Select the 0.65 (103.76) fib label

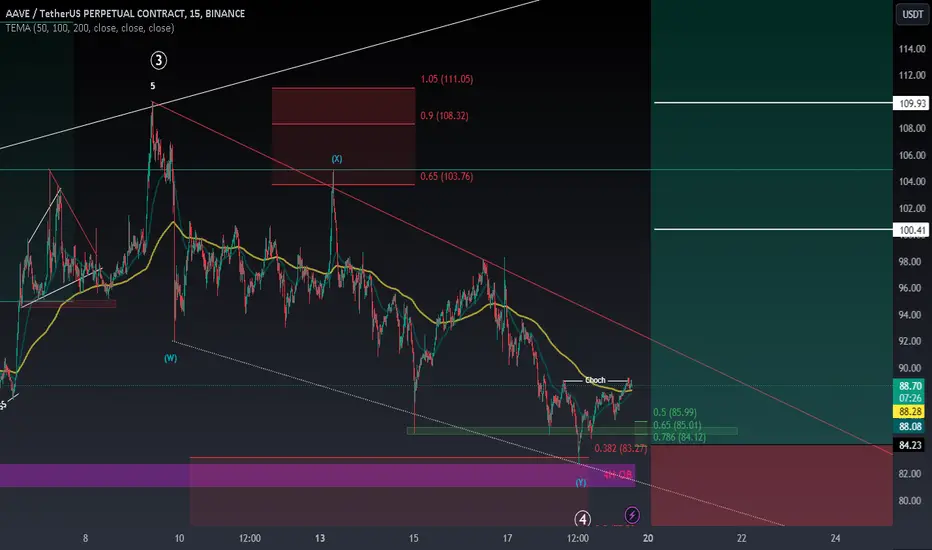pos(446,177)
